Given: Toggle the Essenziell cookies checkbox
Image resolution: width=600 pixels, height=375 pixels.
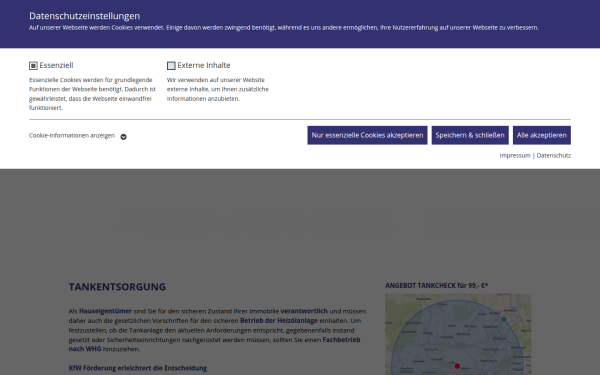Looking at the screenshot, I should 33,66.
